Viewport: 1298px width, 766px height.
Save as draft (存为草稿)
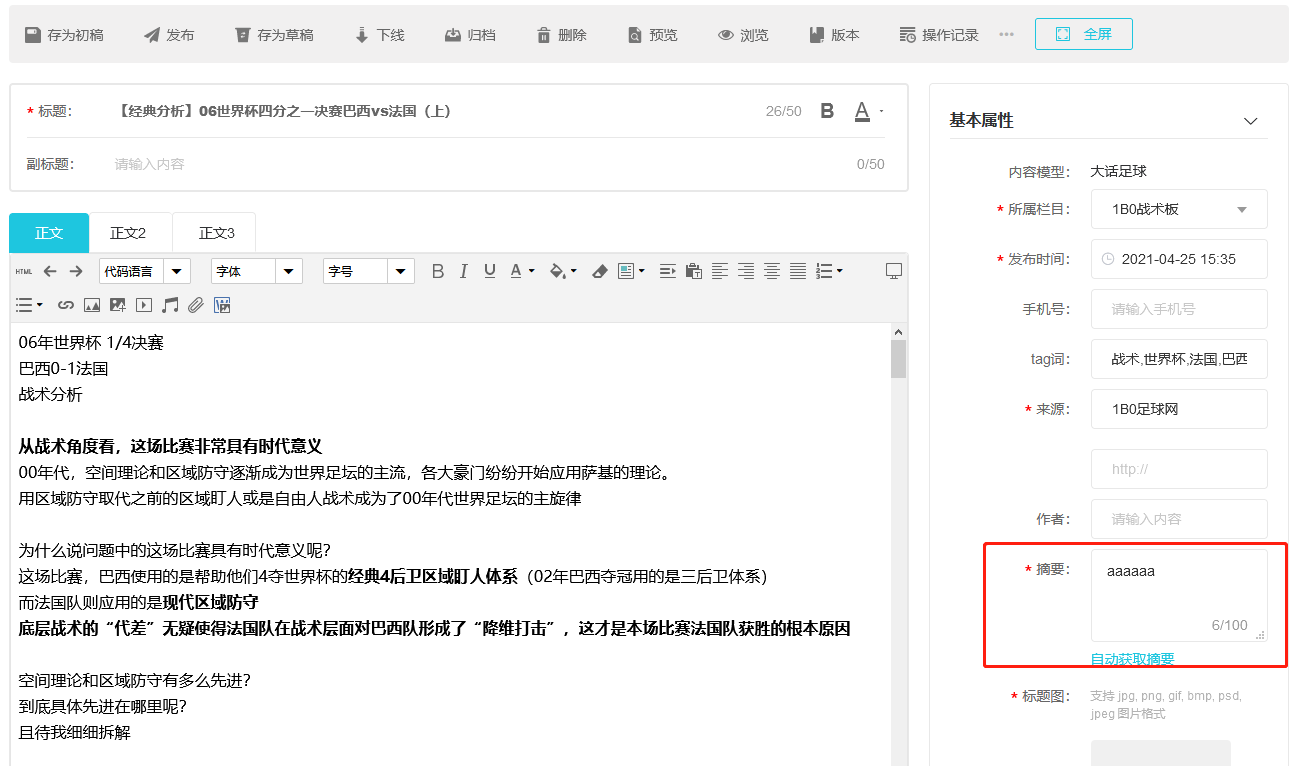(274, 35)
